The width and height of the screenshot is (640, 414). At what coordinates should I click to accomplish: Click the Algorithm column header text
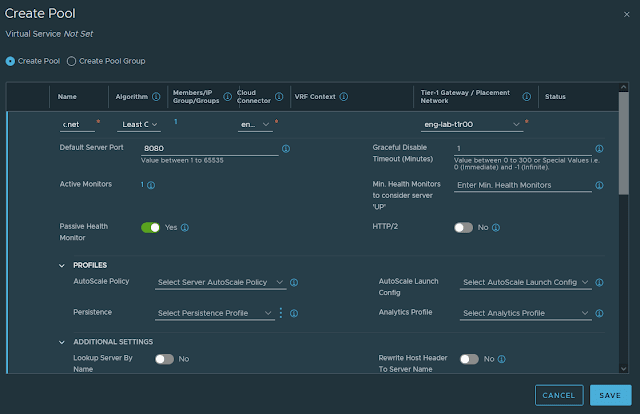coord(131,97)
